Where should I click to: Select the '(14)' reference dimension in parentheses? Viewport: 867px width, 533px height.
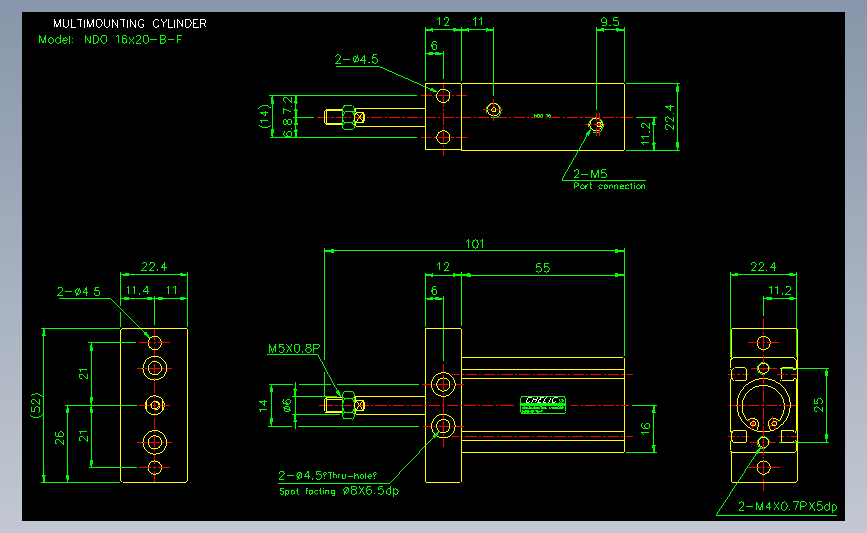pos(264,116)
